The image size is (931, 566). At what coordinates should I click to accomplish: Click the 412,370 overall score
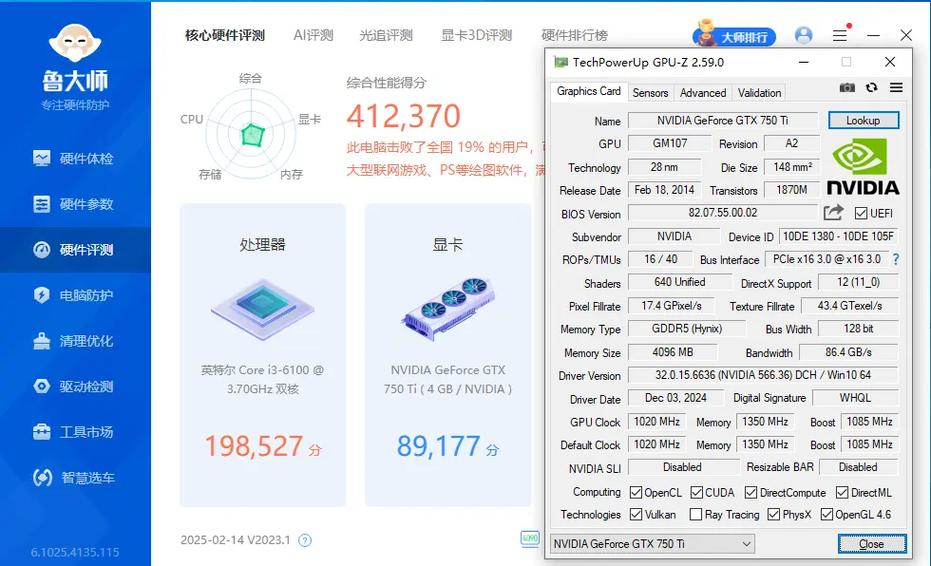(x=404, y=116)
